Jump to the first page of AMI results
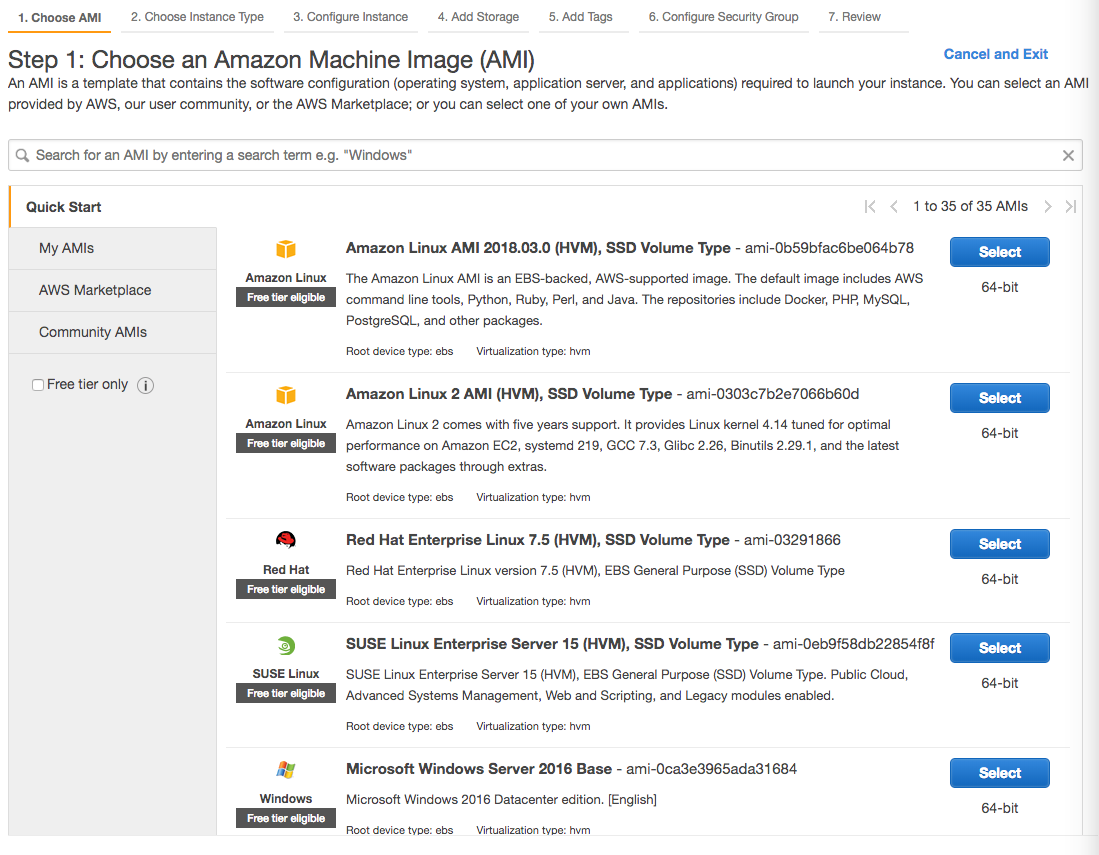The height and width of the screenshot is (855, 1099). tap(869, 206)
